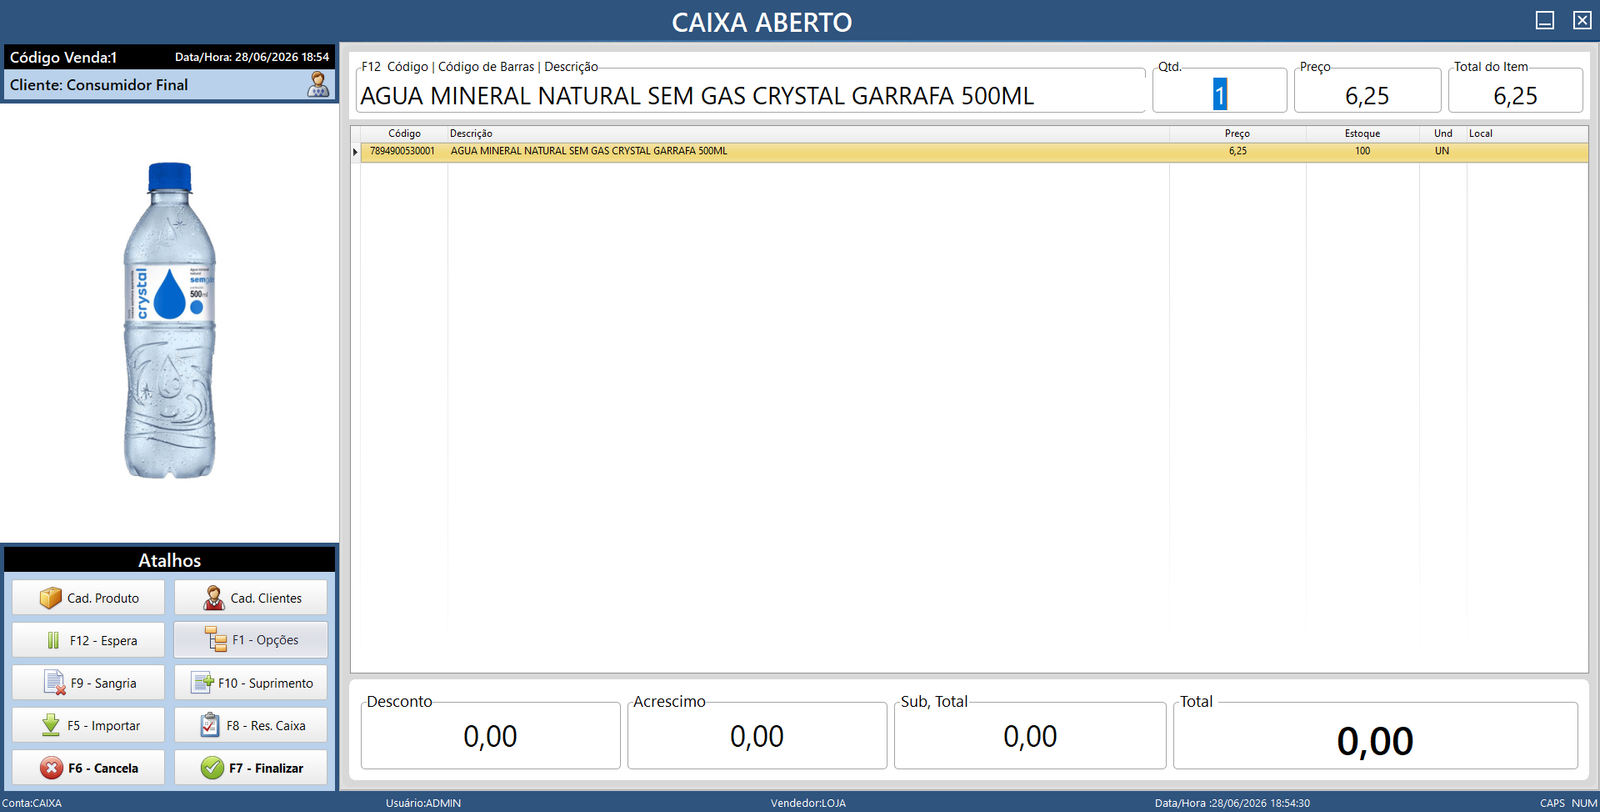Select the AGUA MINERAL NATURAL row description

pos(589,151)
